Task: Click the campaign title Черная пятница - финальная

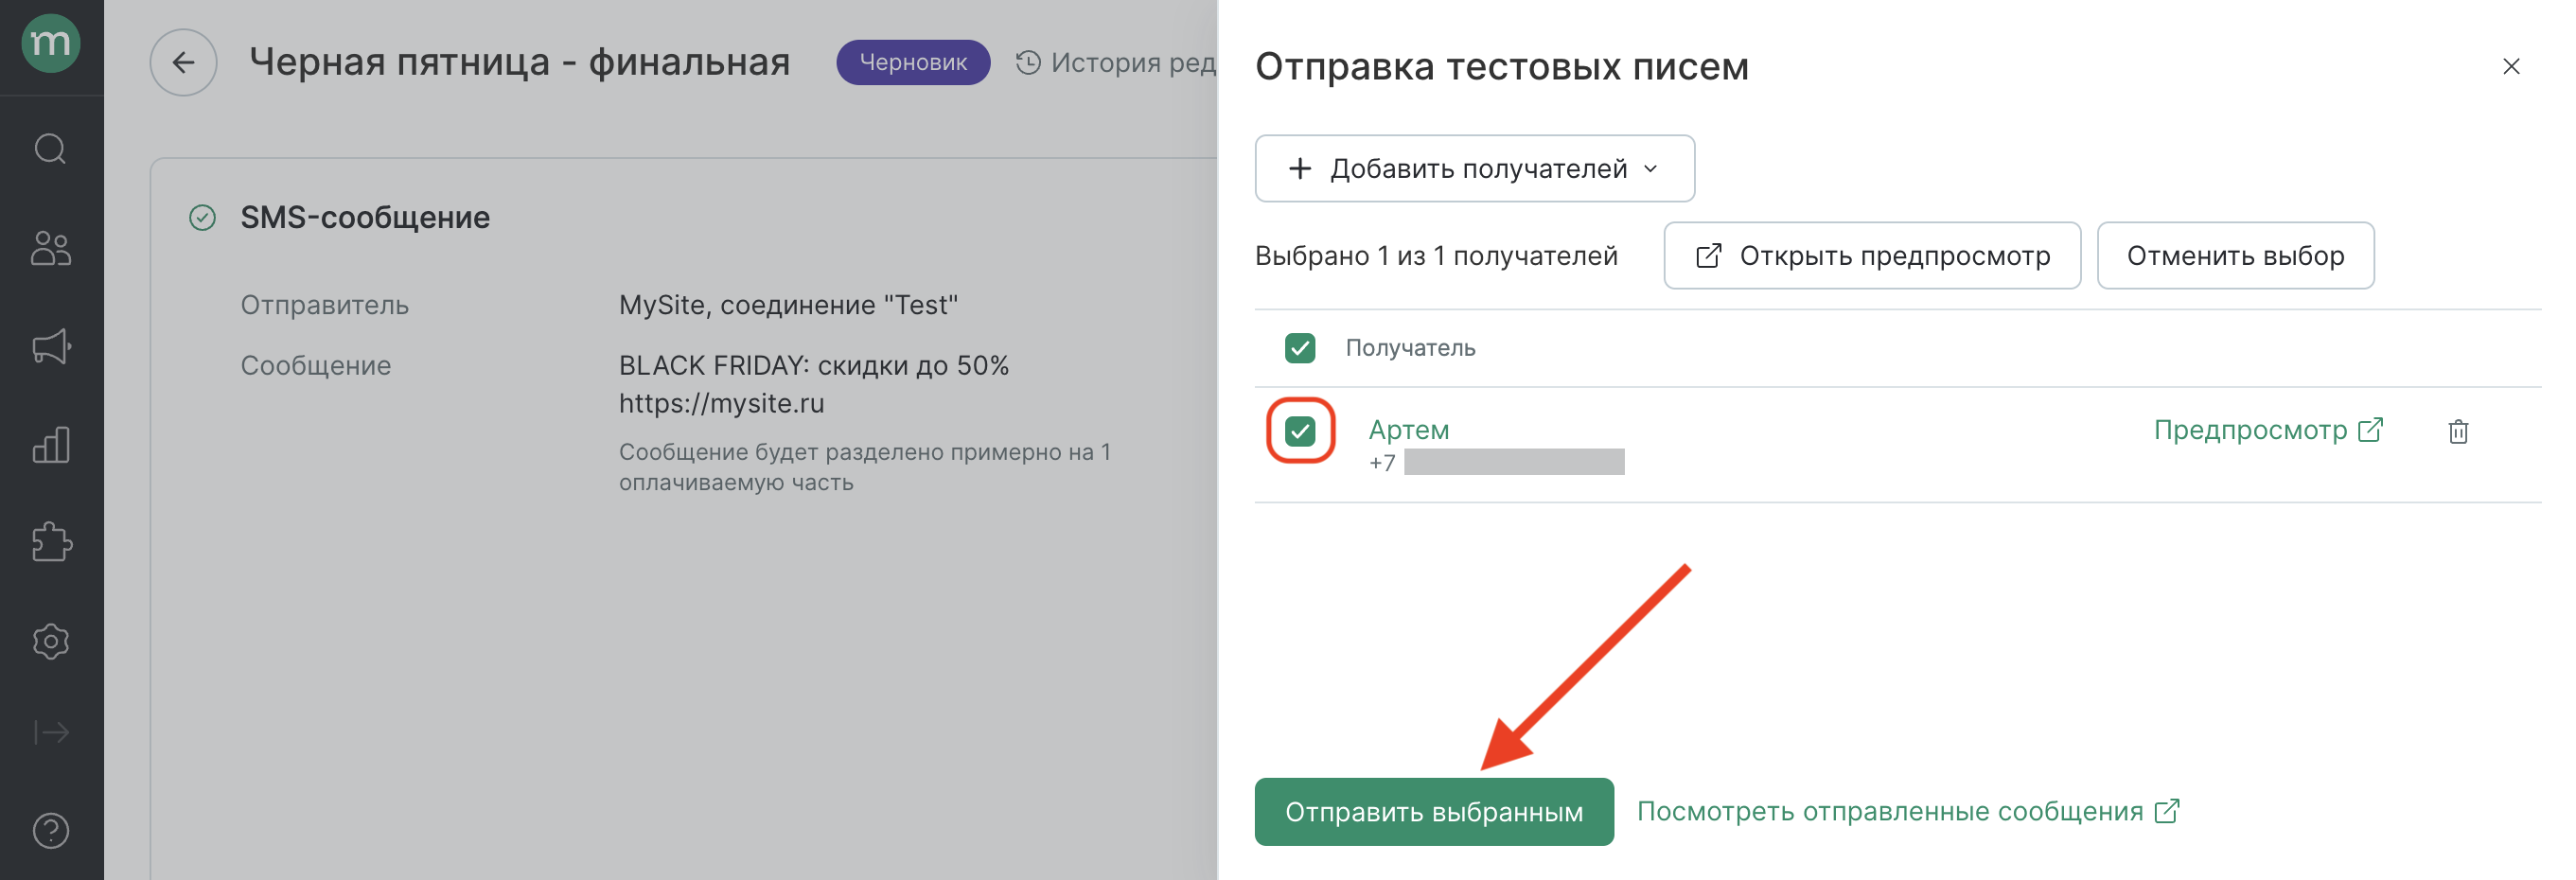Action: click(519, 62)
